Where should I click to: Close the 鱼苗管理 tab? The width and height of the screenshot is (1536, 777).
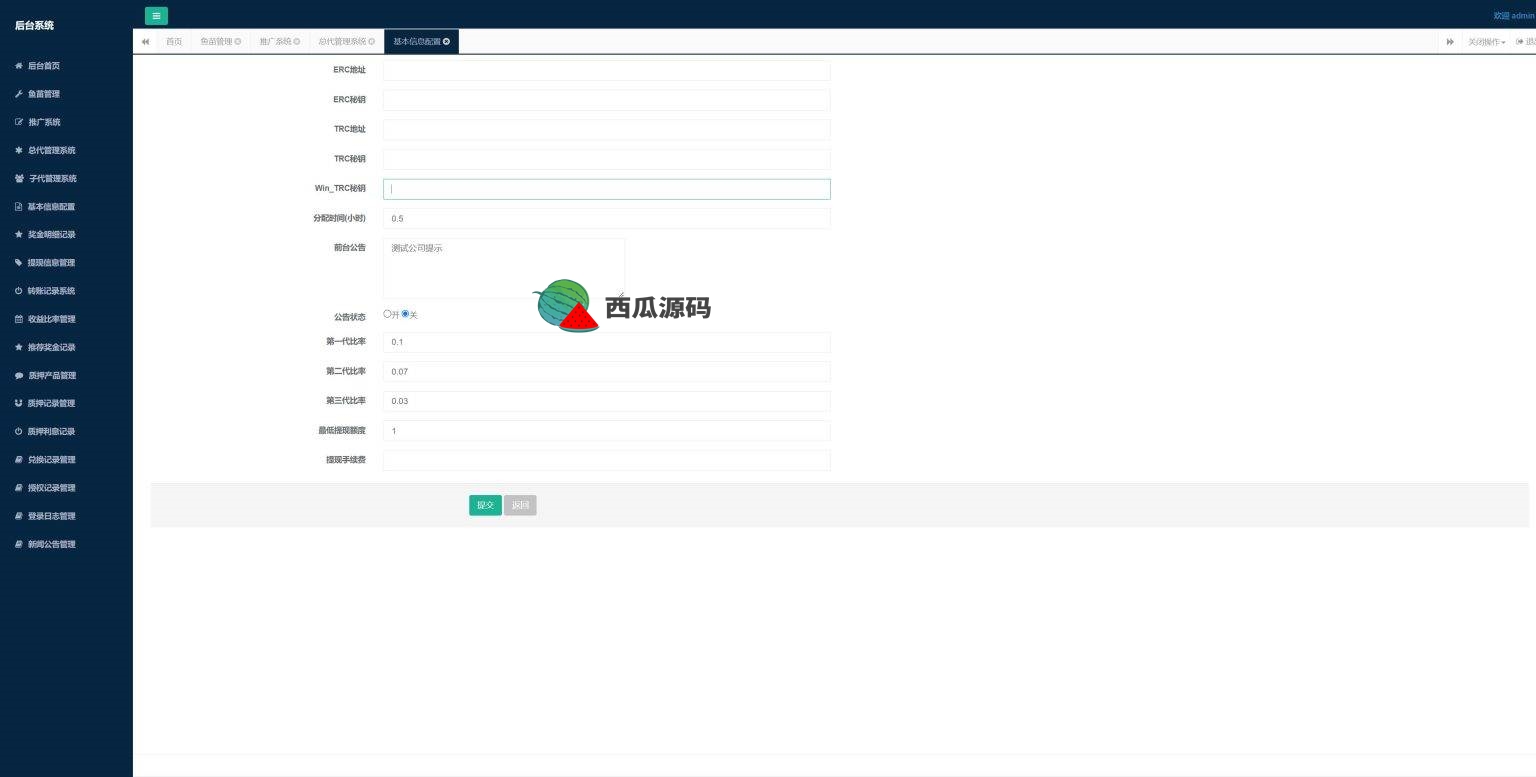(237, 42)
